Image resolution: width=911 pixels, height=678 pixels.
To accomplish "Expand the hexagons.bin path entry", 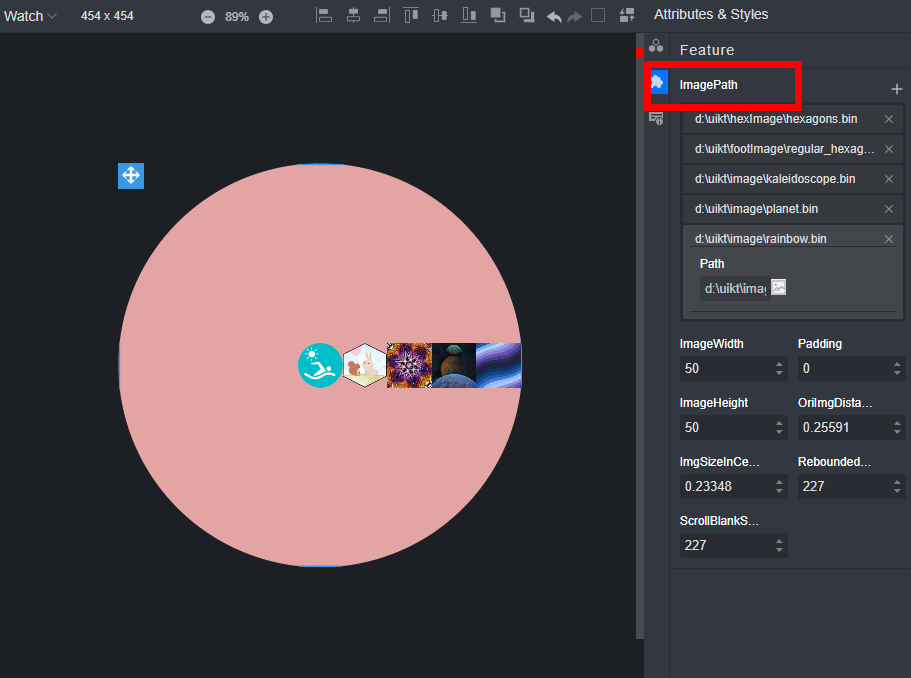I will tap(776, 119).
